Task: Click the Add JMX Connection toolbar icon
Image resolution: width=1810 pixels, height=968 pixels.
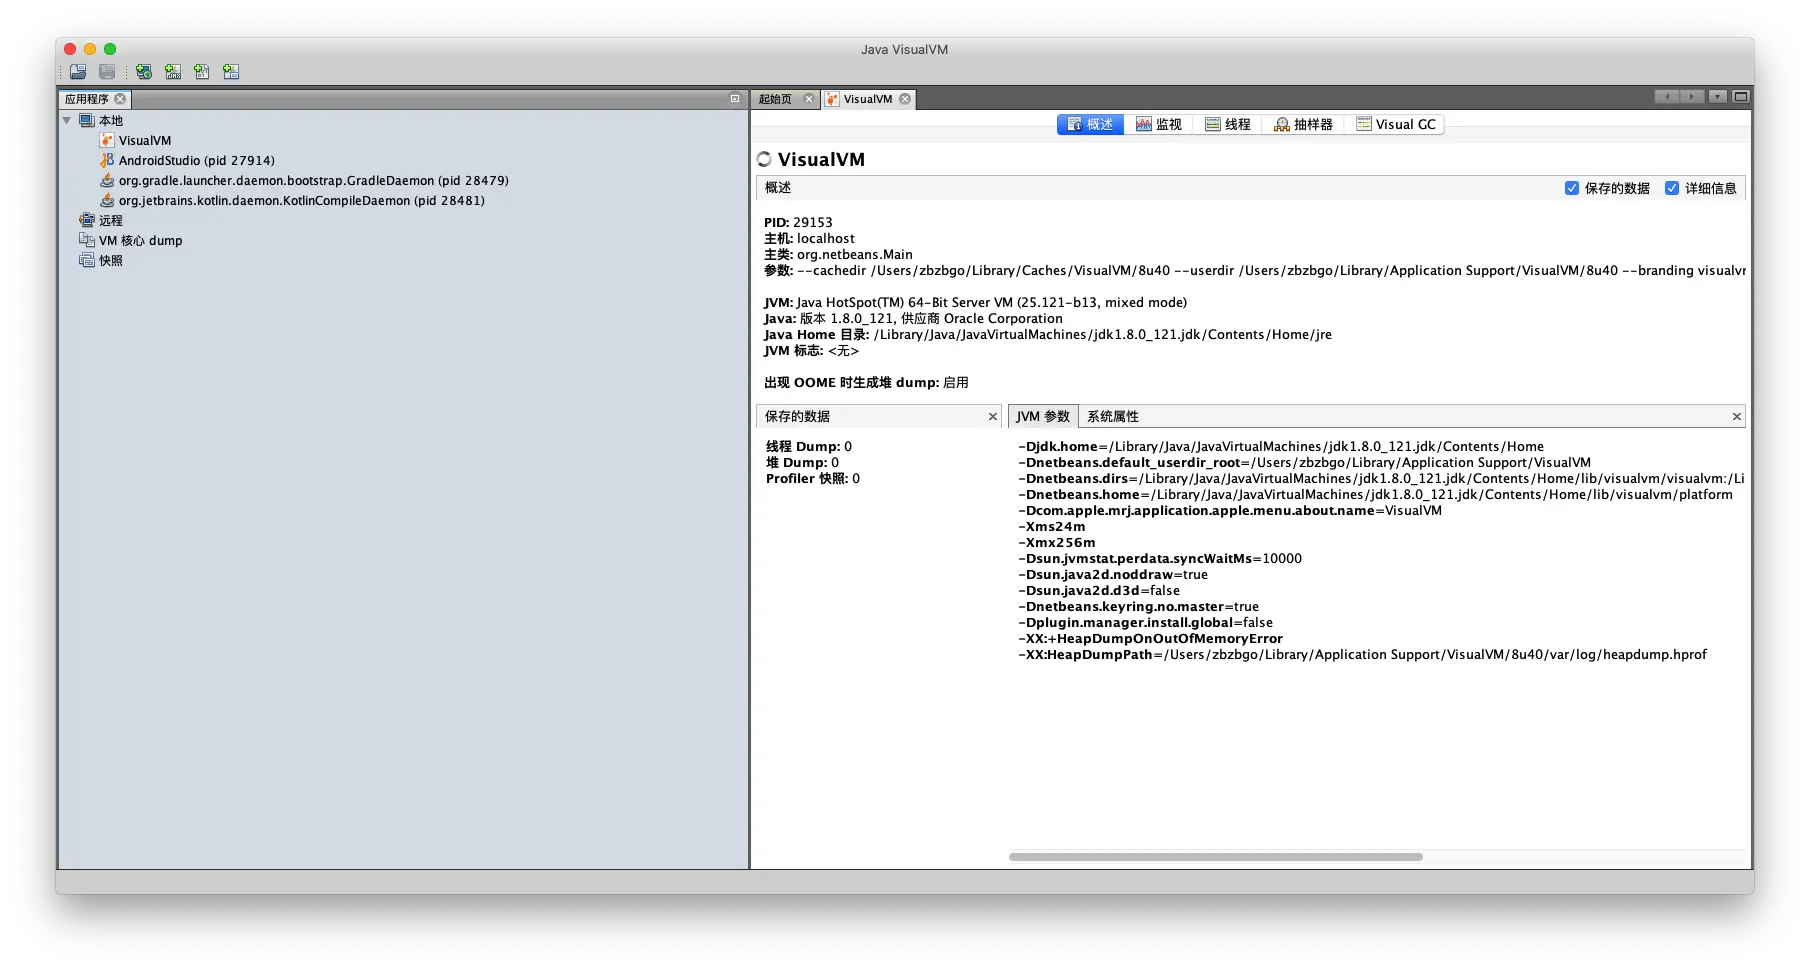Action: point(173,72)
